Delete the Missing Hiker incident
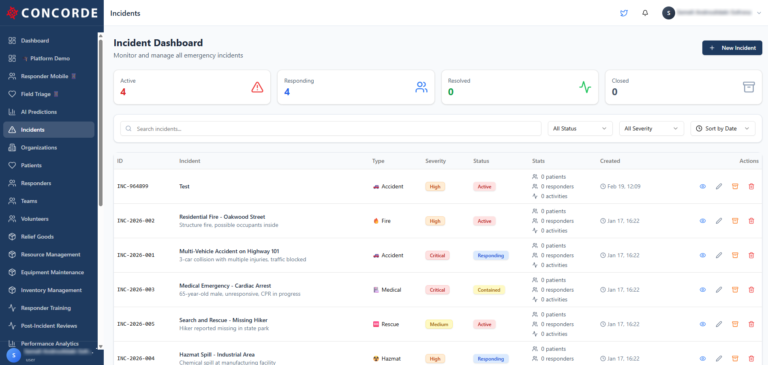Viewport: 768px width, 365px height. (751, 324)
